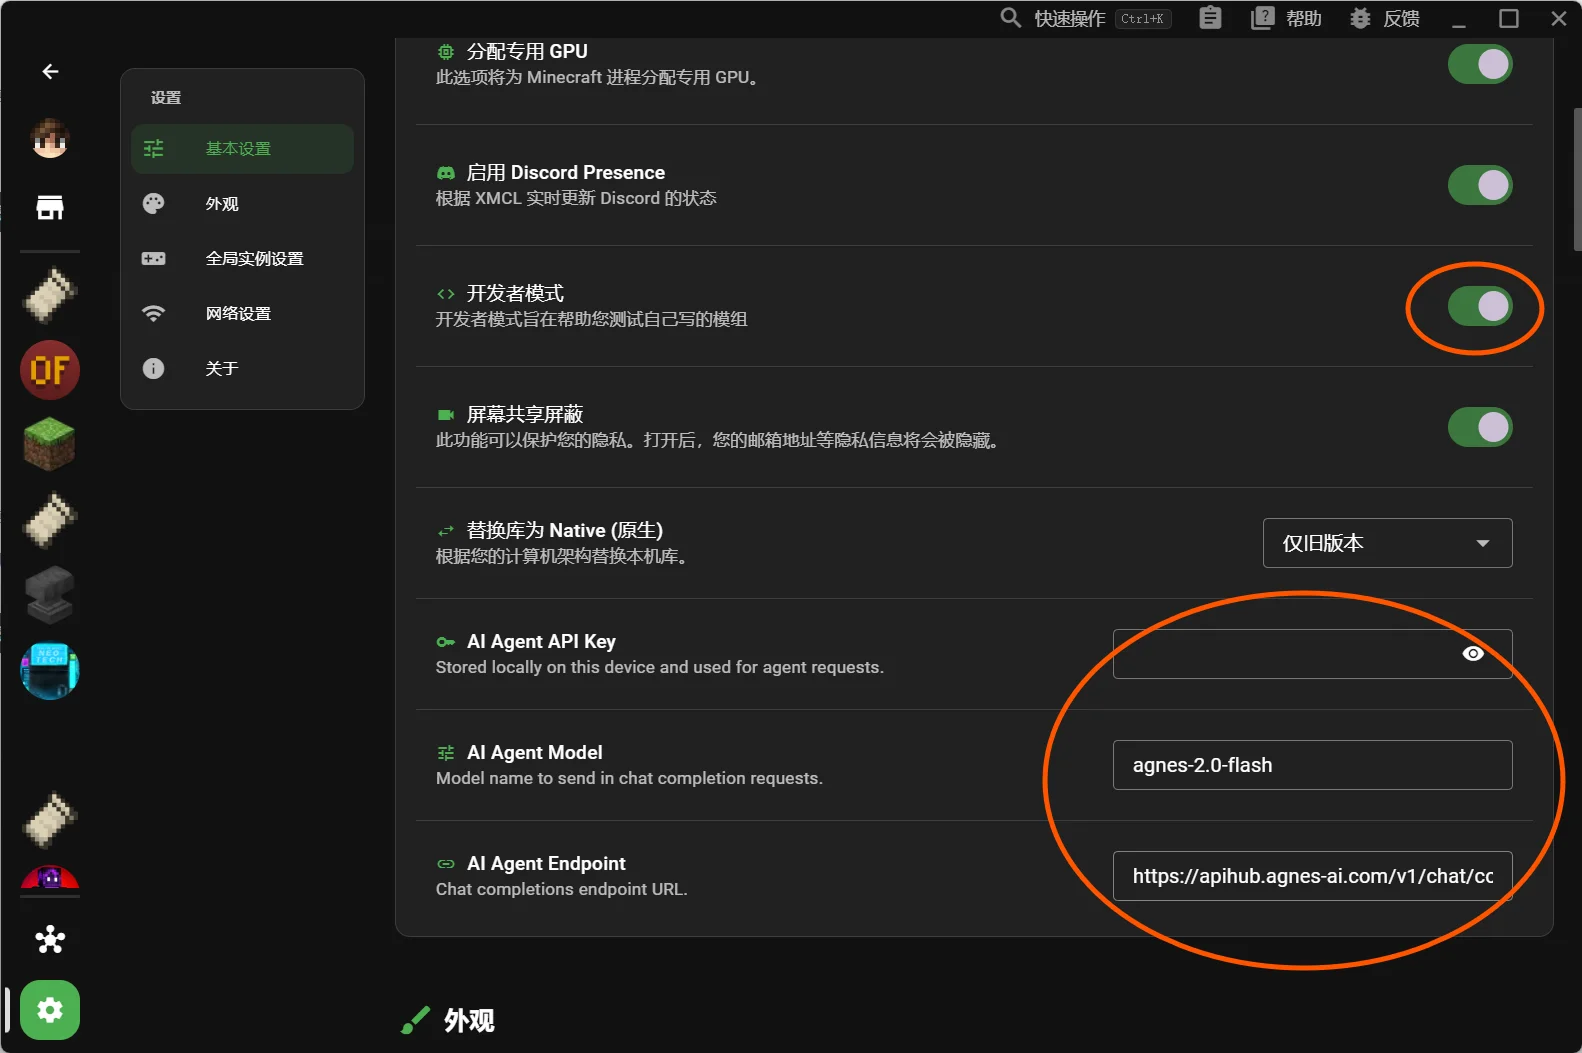This screenshot has width=1582, height=1053.
Task: Click the paintbrush icon beside 外观 heading
Action: click(415, 1020)
